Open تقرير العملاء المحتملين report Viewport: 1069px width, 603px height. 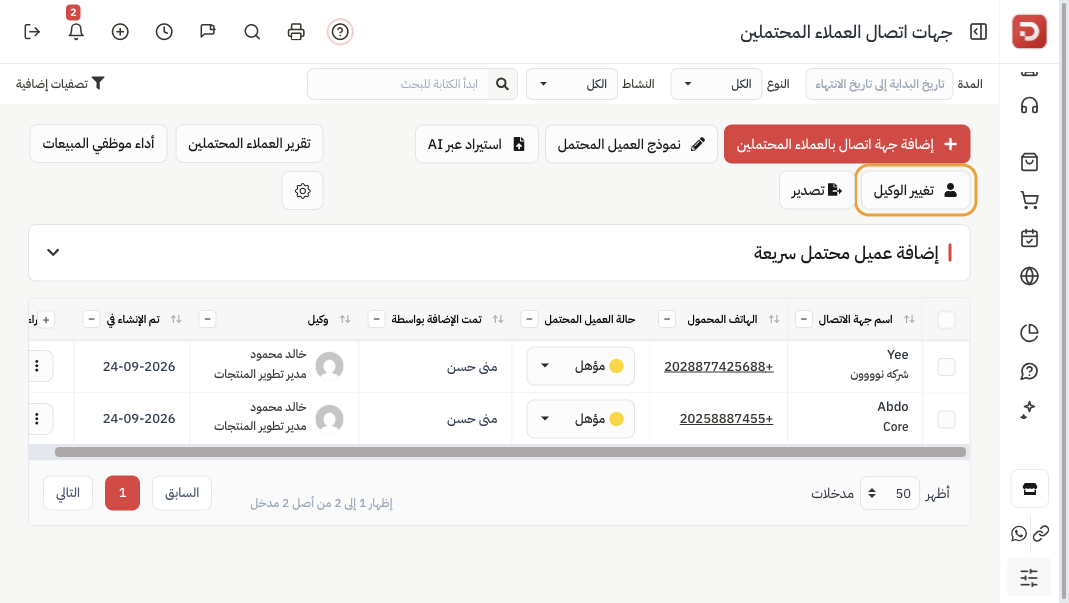tap(250, 143)
